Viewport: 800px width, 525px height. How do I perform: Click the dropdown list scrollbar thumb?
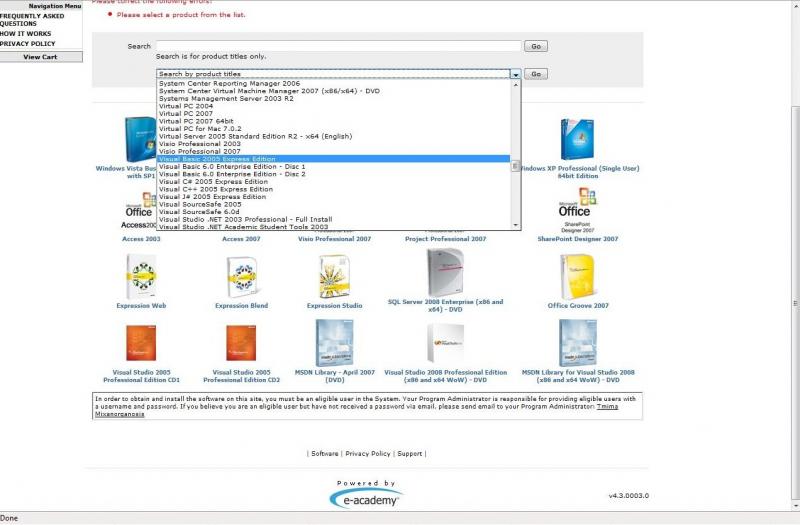(x=515, y=166)
